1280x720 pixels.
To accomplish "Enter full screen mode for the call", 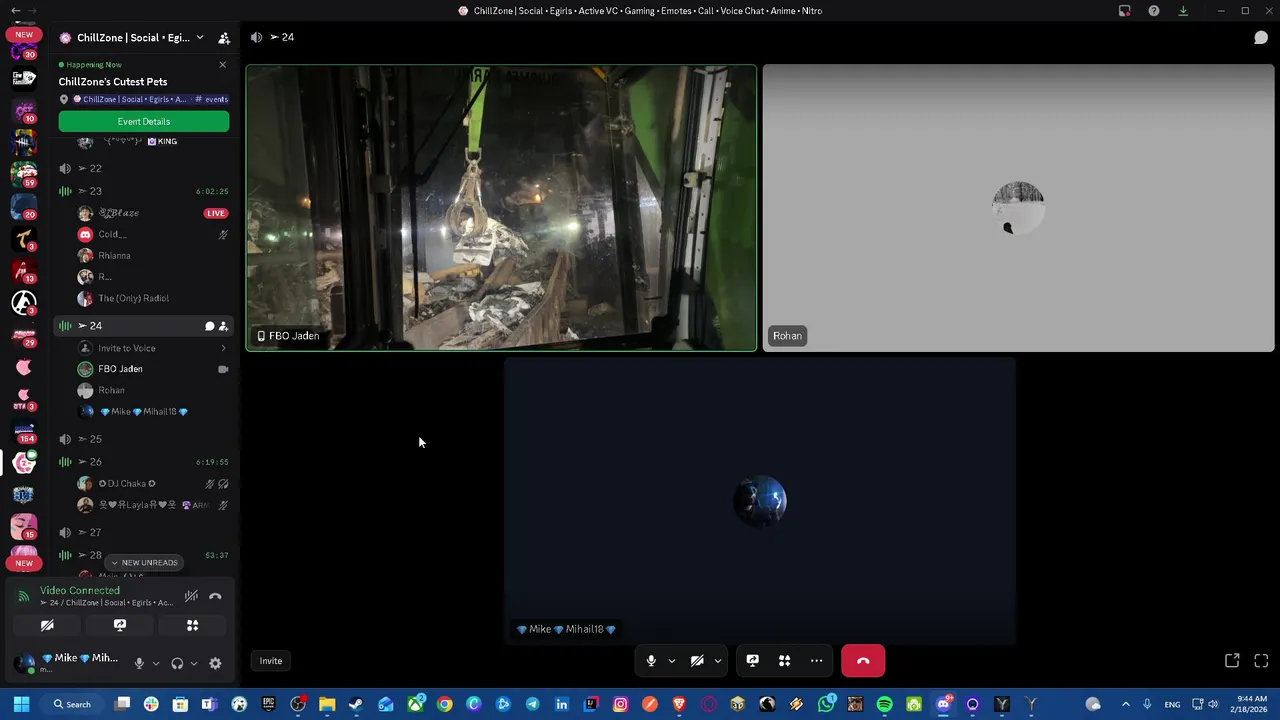I will (1261, 661).
